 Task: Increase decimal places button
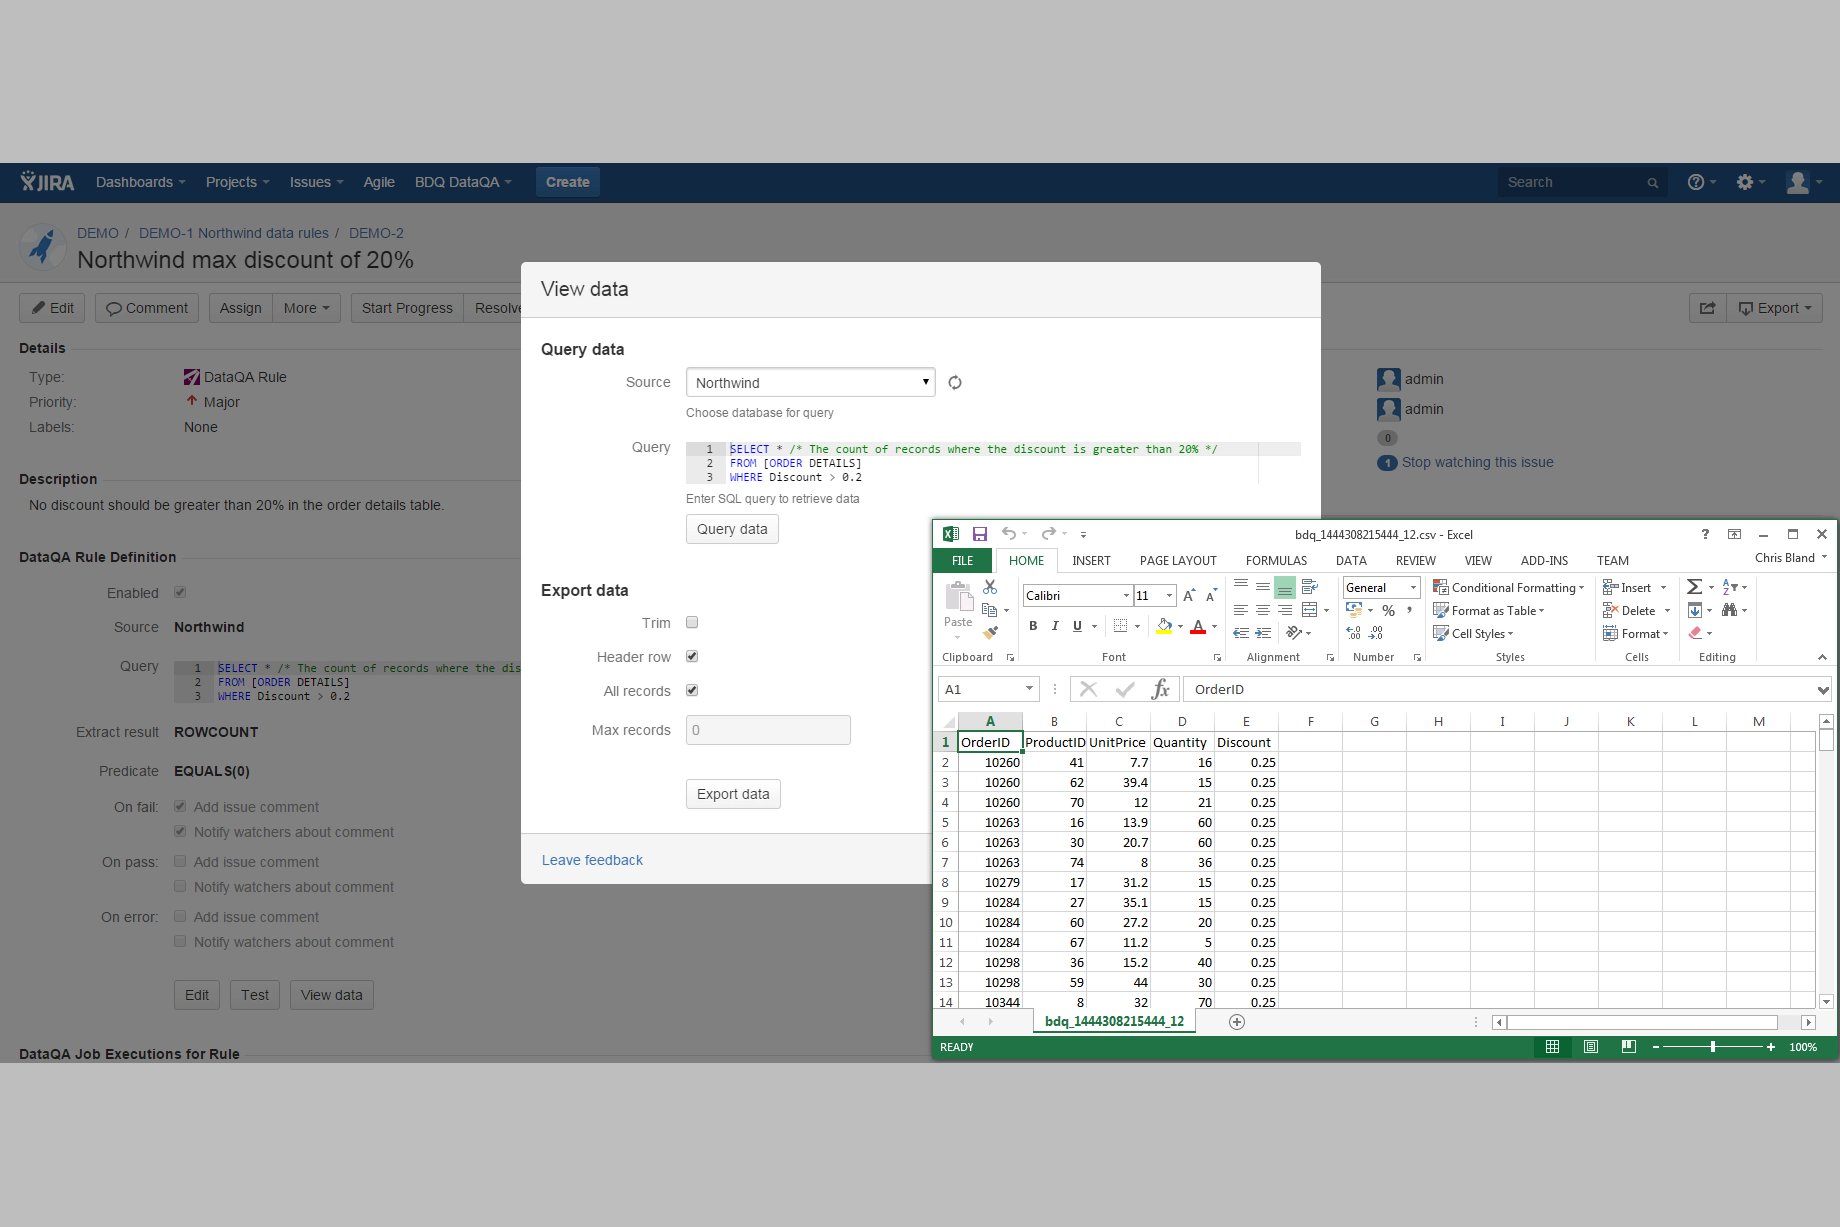1354,633
